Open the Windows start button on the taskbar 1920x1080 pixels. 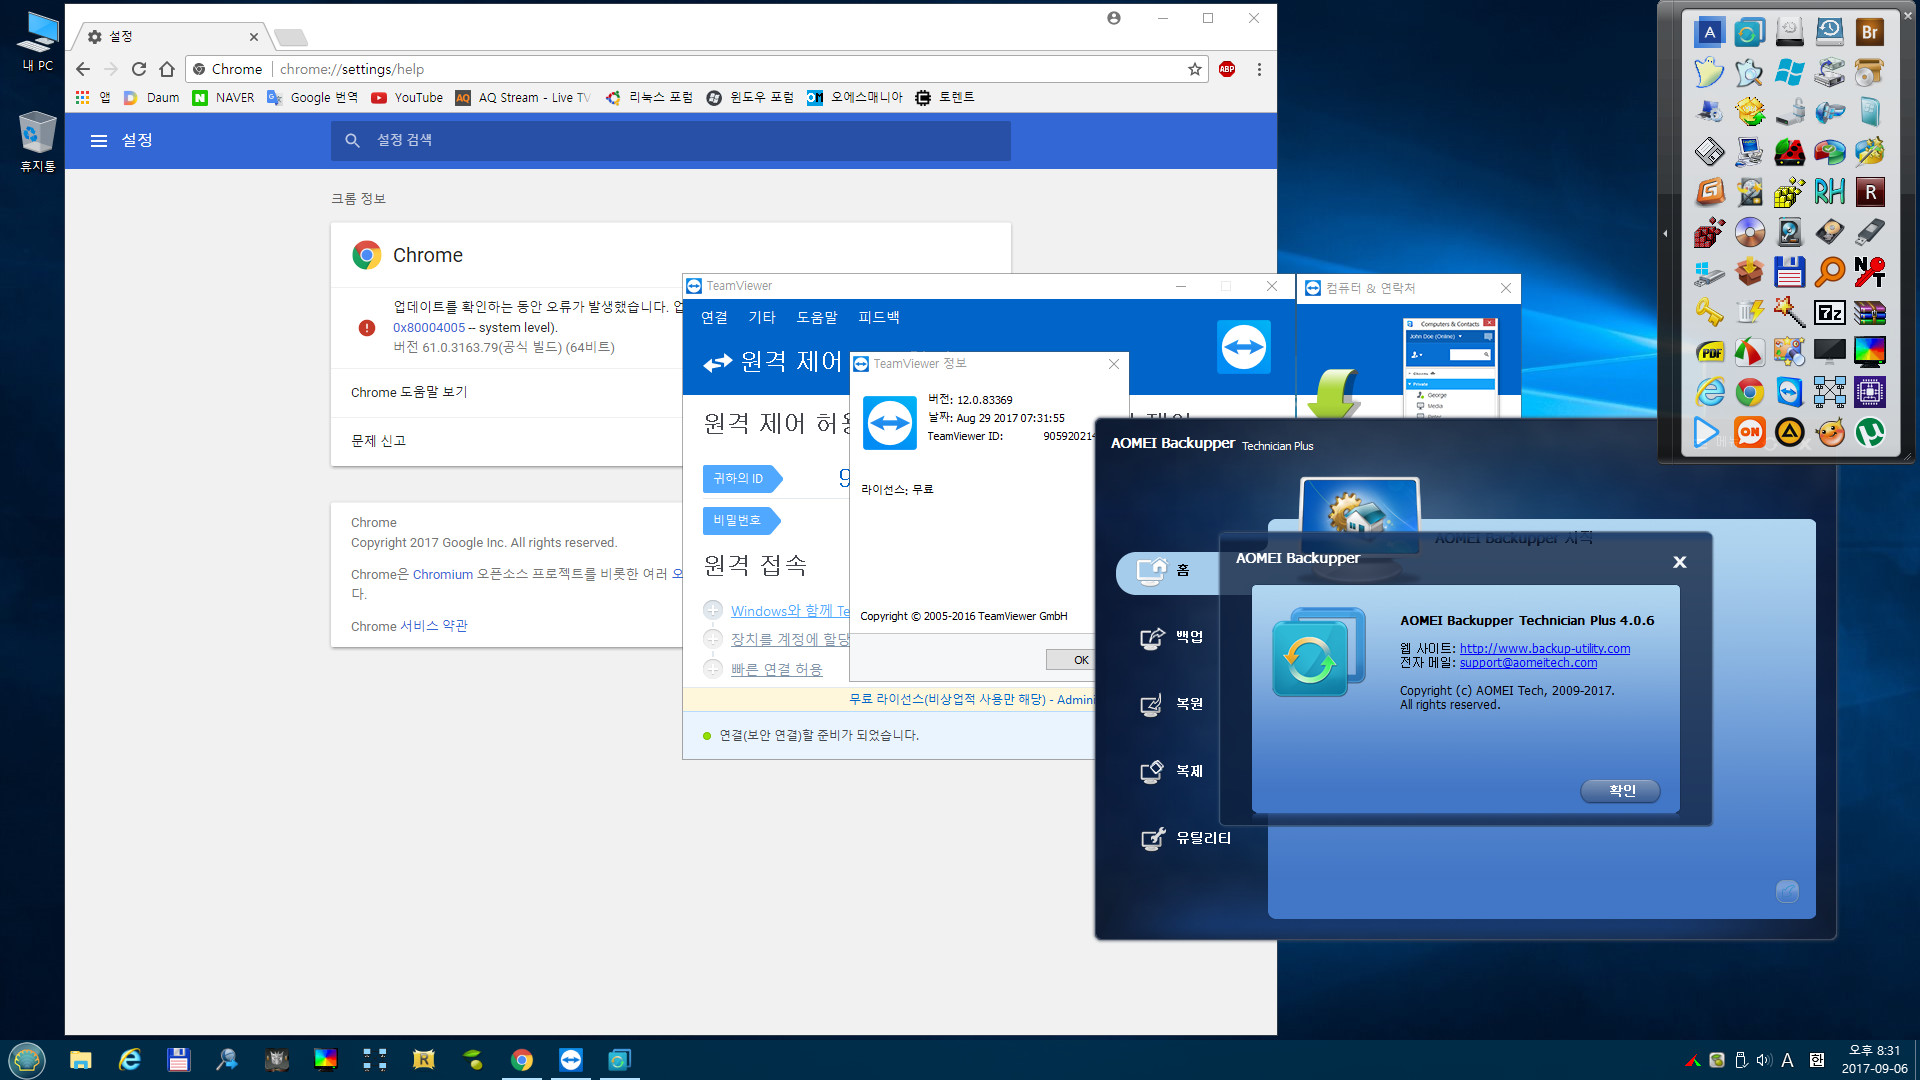pyautogui.click(x=27, y=1060)
